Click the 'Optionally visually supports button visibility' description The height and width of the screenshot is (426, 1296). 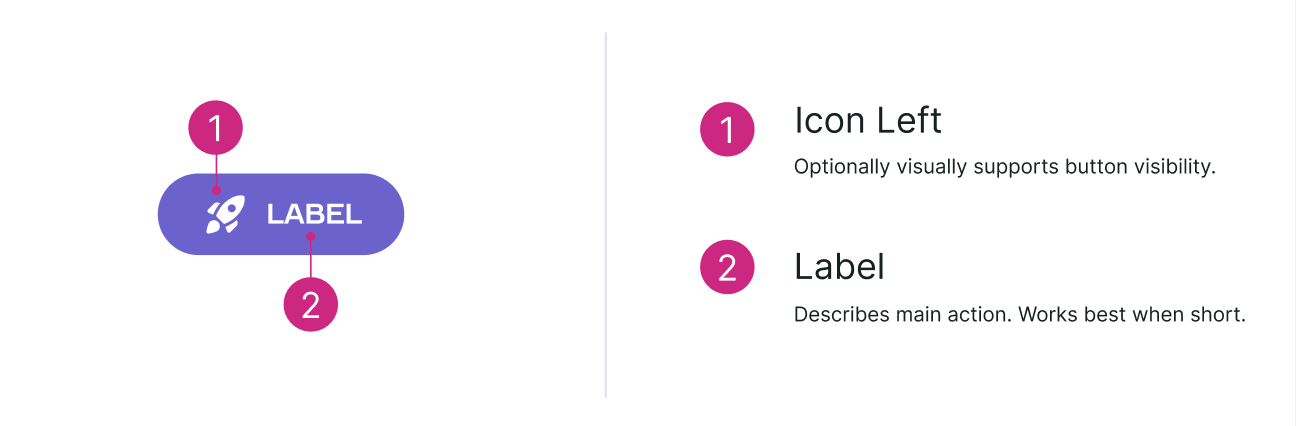click(1004, 166)
